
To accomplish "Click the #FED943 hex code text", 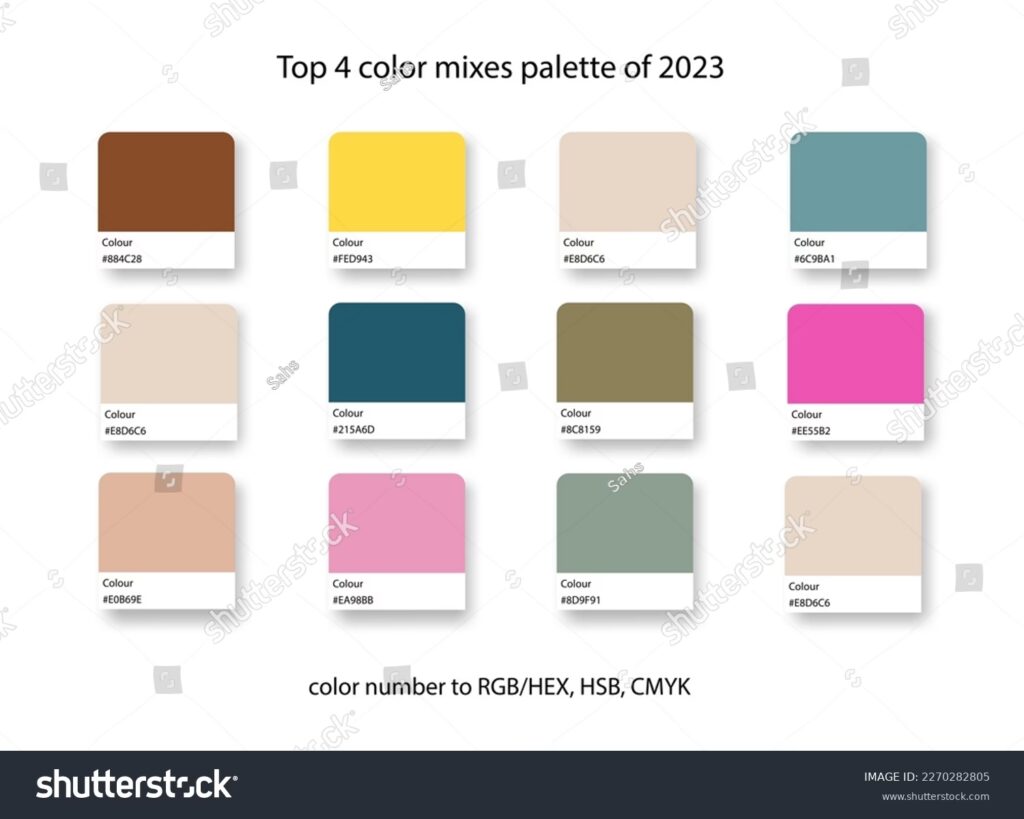I will (x=355, y=259).
